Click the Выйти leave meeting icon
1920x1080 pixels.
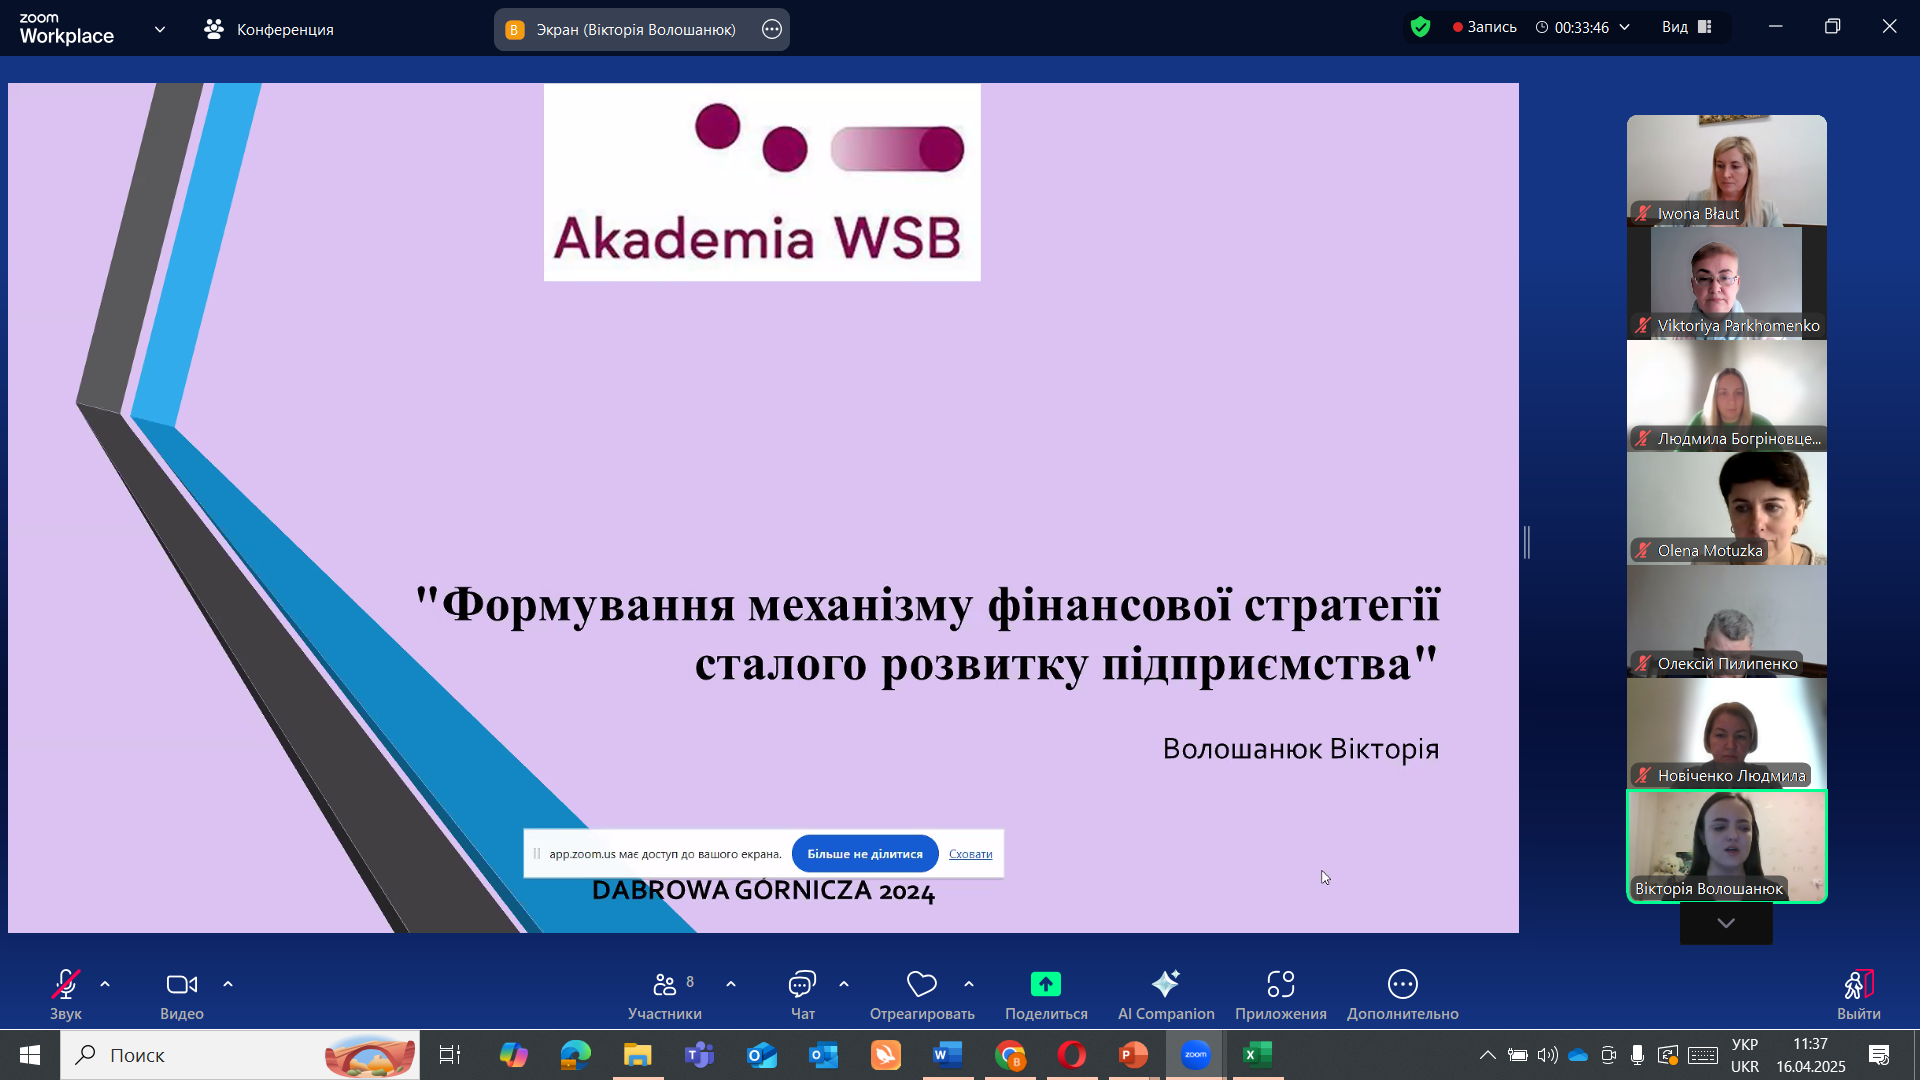[1858, 985]
